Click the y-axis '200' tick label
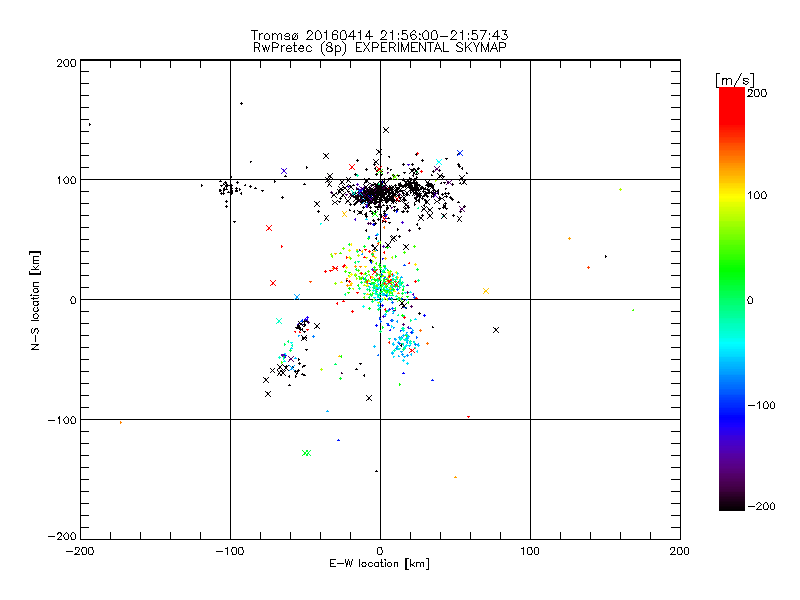This screenshot has width=800, height=600. pyautogui.click(x=66, y=63)
